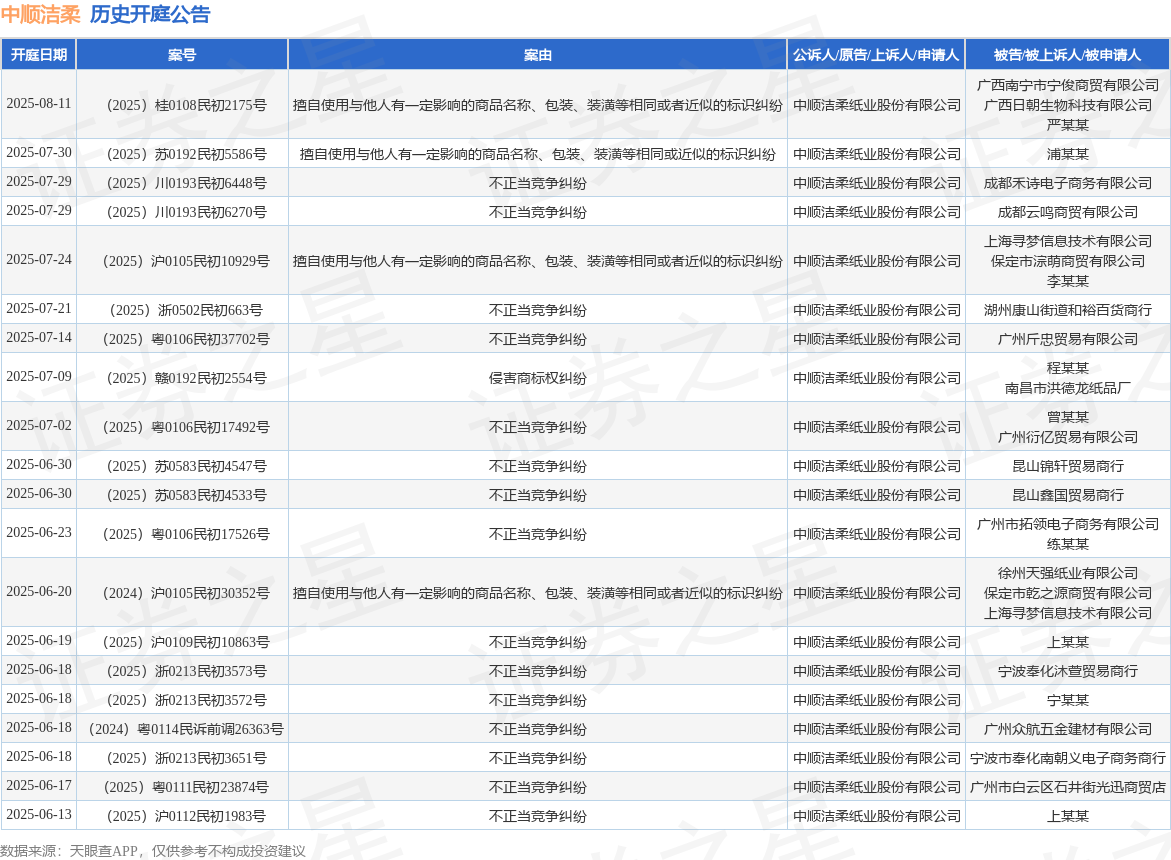Select the 开庭日期 column header
Viewport: 1171px width, 860px height.
coord(39,54)
